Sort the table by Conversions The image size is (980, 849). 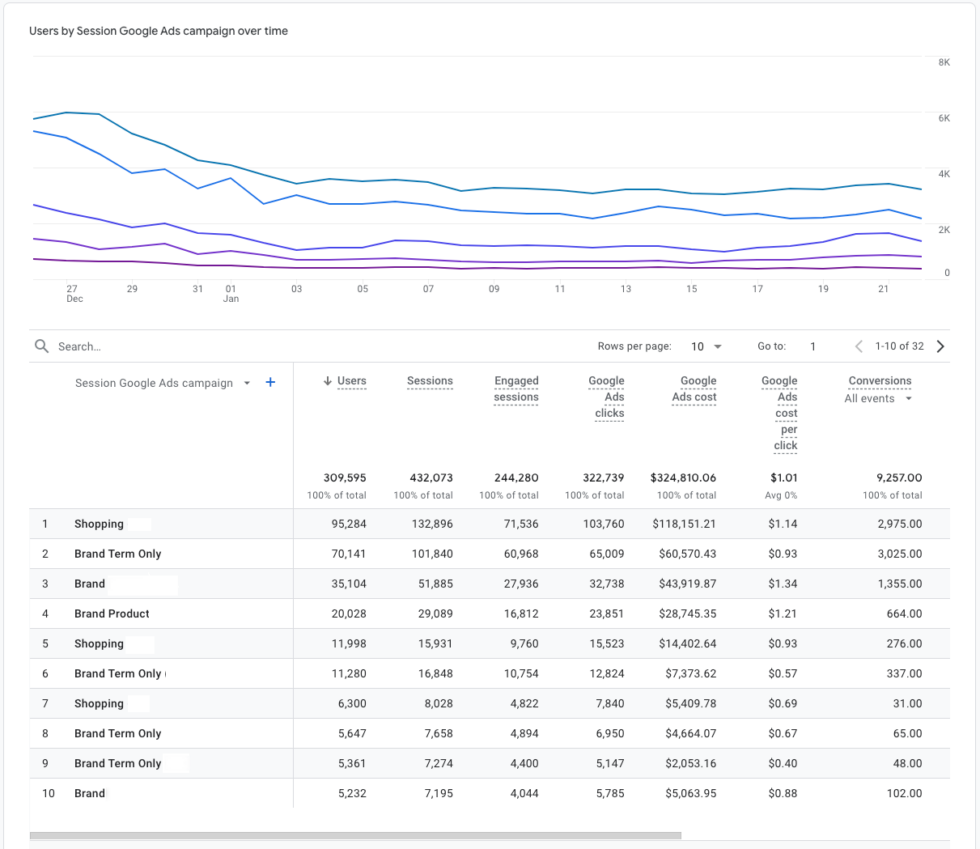pos(880,380)
